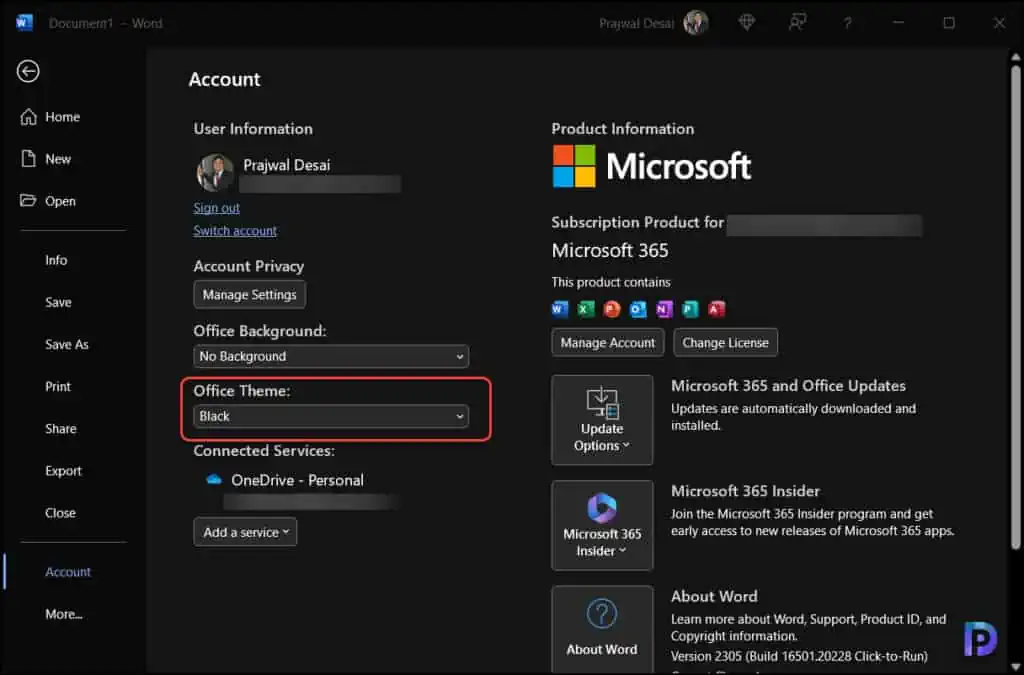This screenshot has height=675, width=1024.
Task: Click the help question mark icon
Action: 848,23
